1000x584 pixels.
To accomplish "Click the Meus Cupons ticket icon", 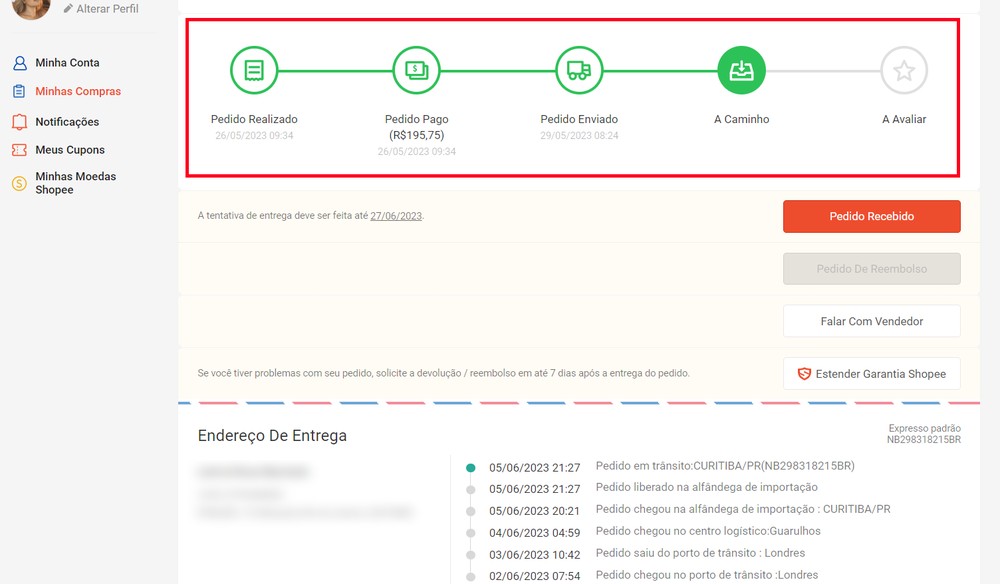I will (20, 150).
